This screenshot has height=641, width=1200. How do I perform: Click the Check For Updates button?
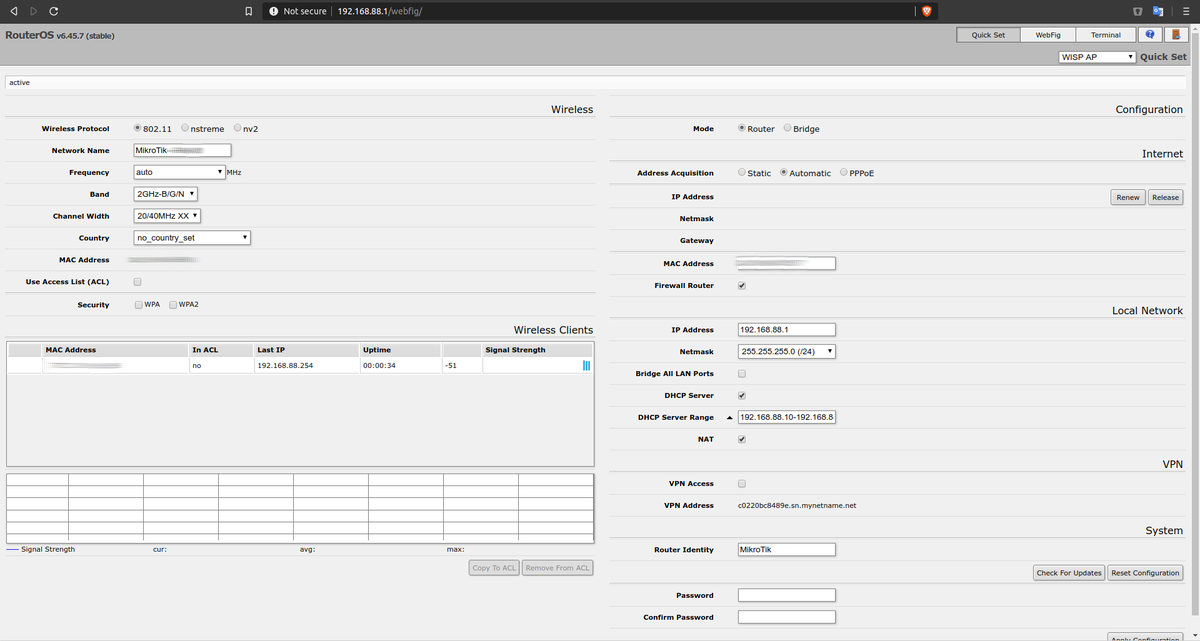point(1069,573)
